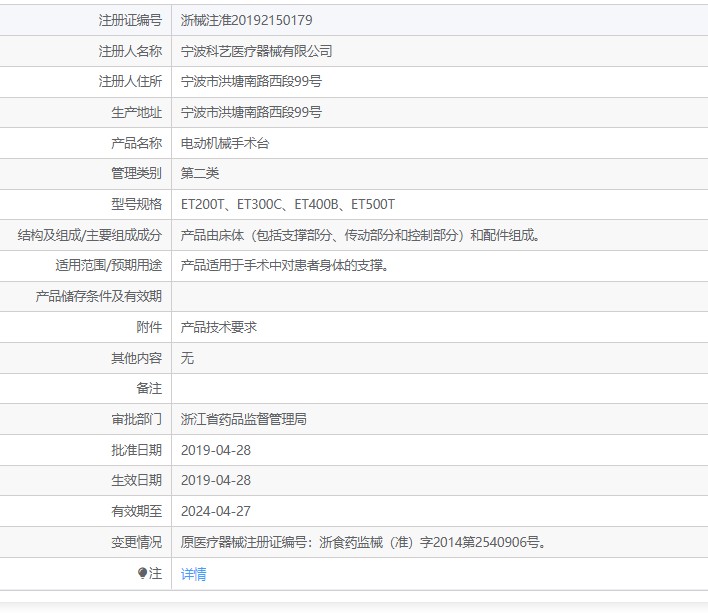The height and width of the screenshot is (613, 708).
Task: Click the 有效期至 label
Action: (136, 511)
